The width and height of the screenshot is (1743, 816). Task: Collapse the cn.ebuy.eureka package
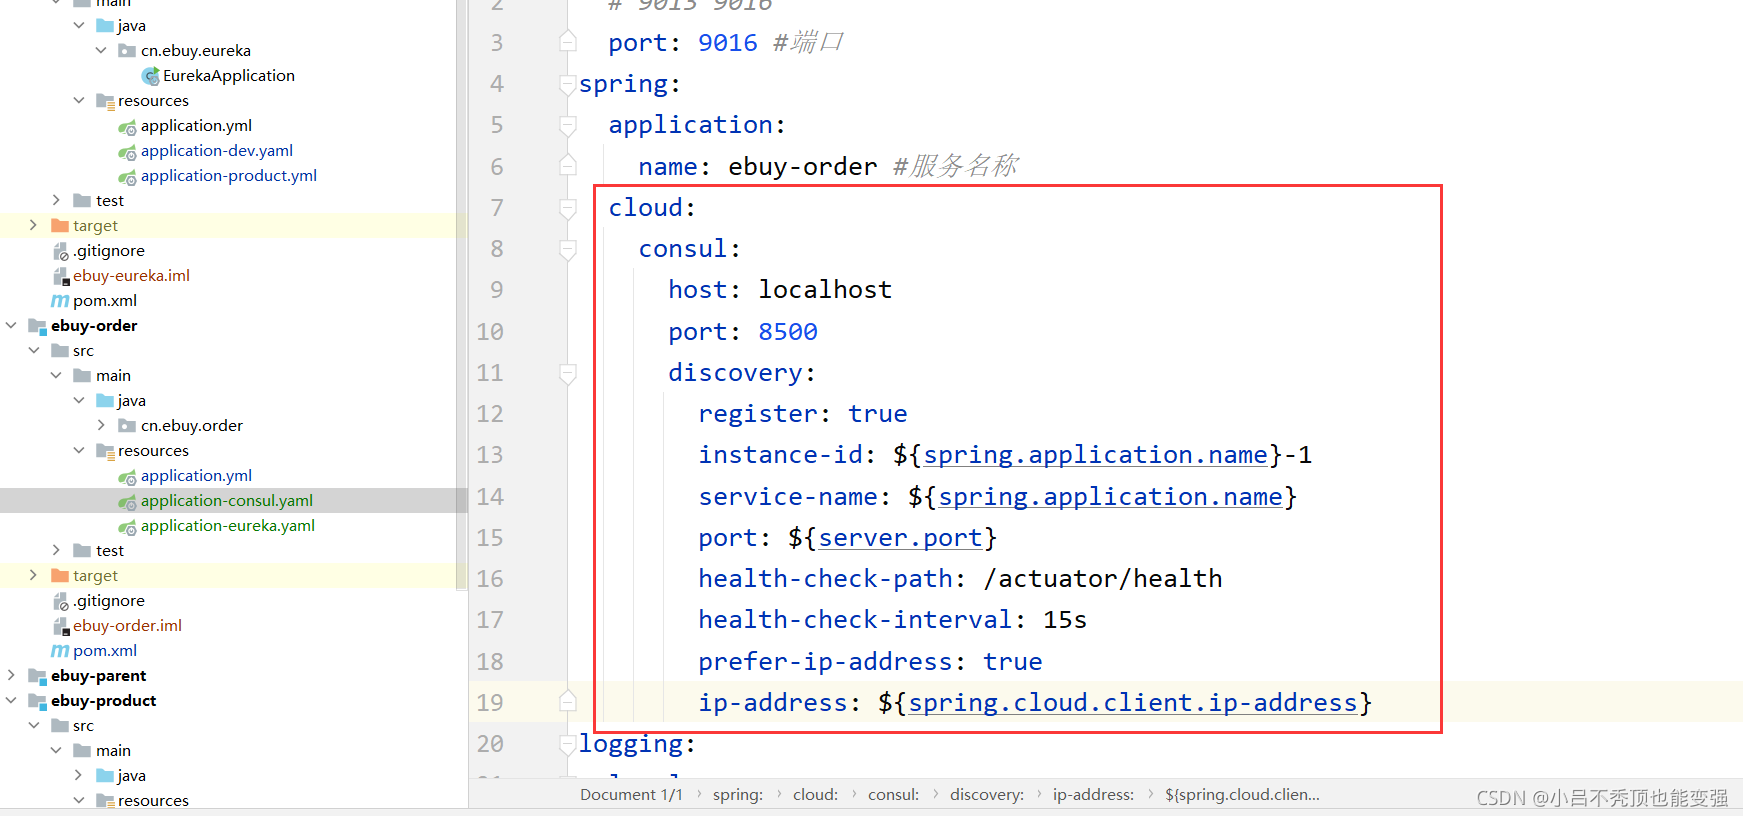tap(101, 50)
